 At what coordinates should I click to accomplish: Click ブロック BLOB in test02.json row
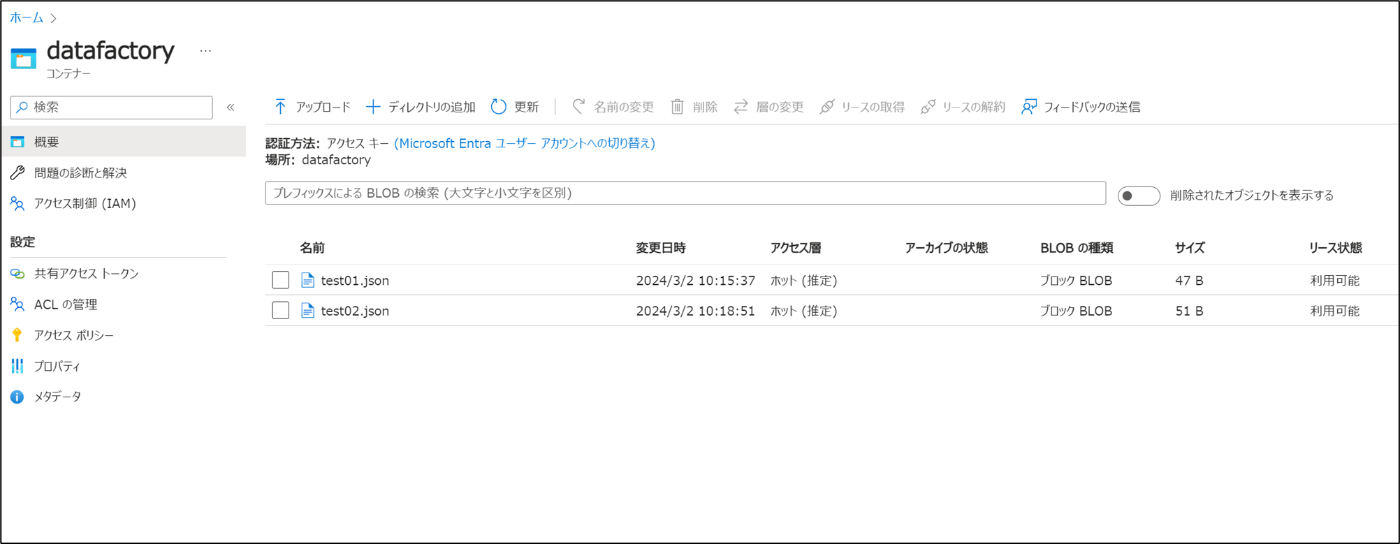(x=1076, y=311)
